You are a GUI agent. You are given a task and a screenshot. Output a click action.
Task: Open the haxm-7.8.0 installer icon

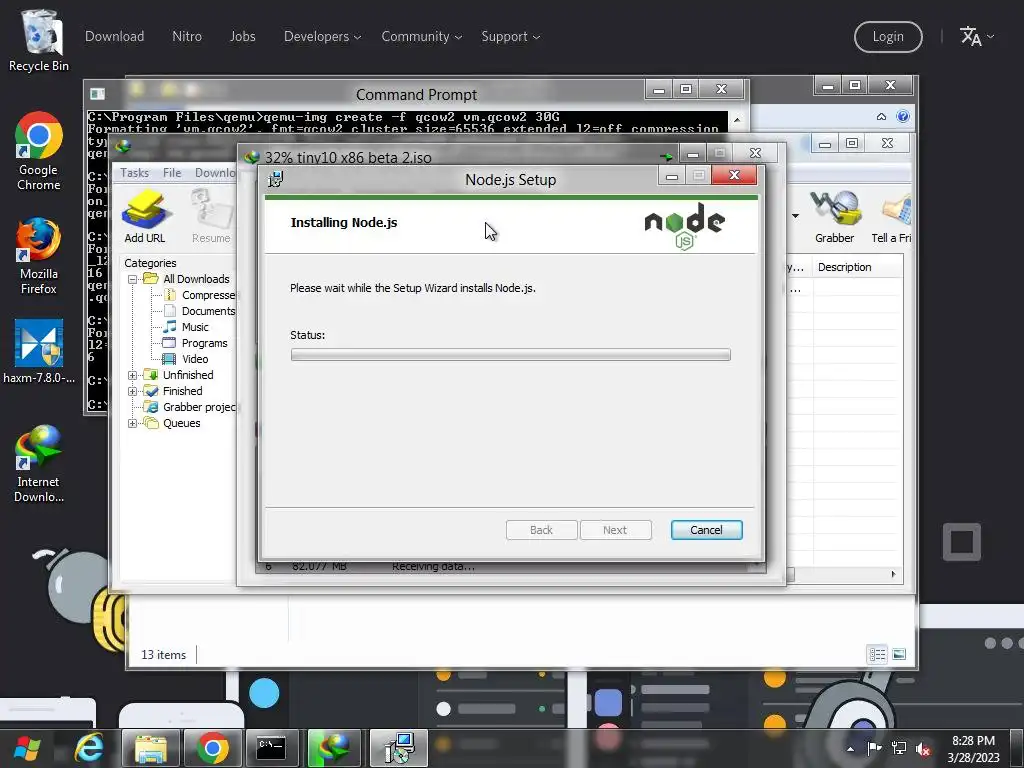point(39,351)
